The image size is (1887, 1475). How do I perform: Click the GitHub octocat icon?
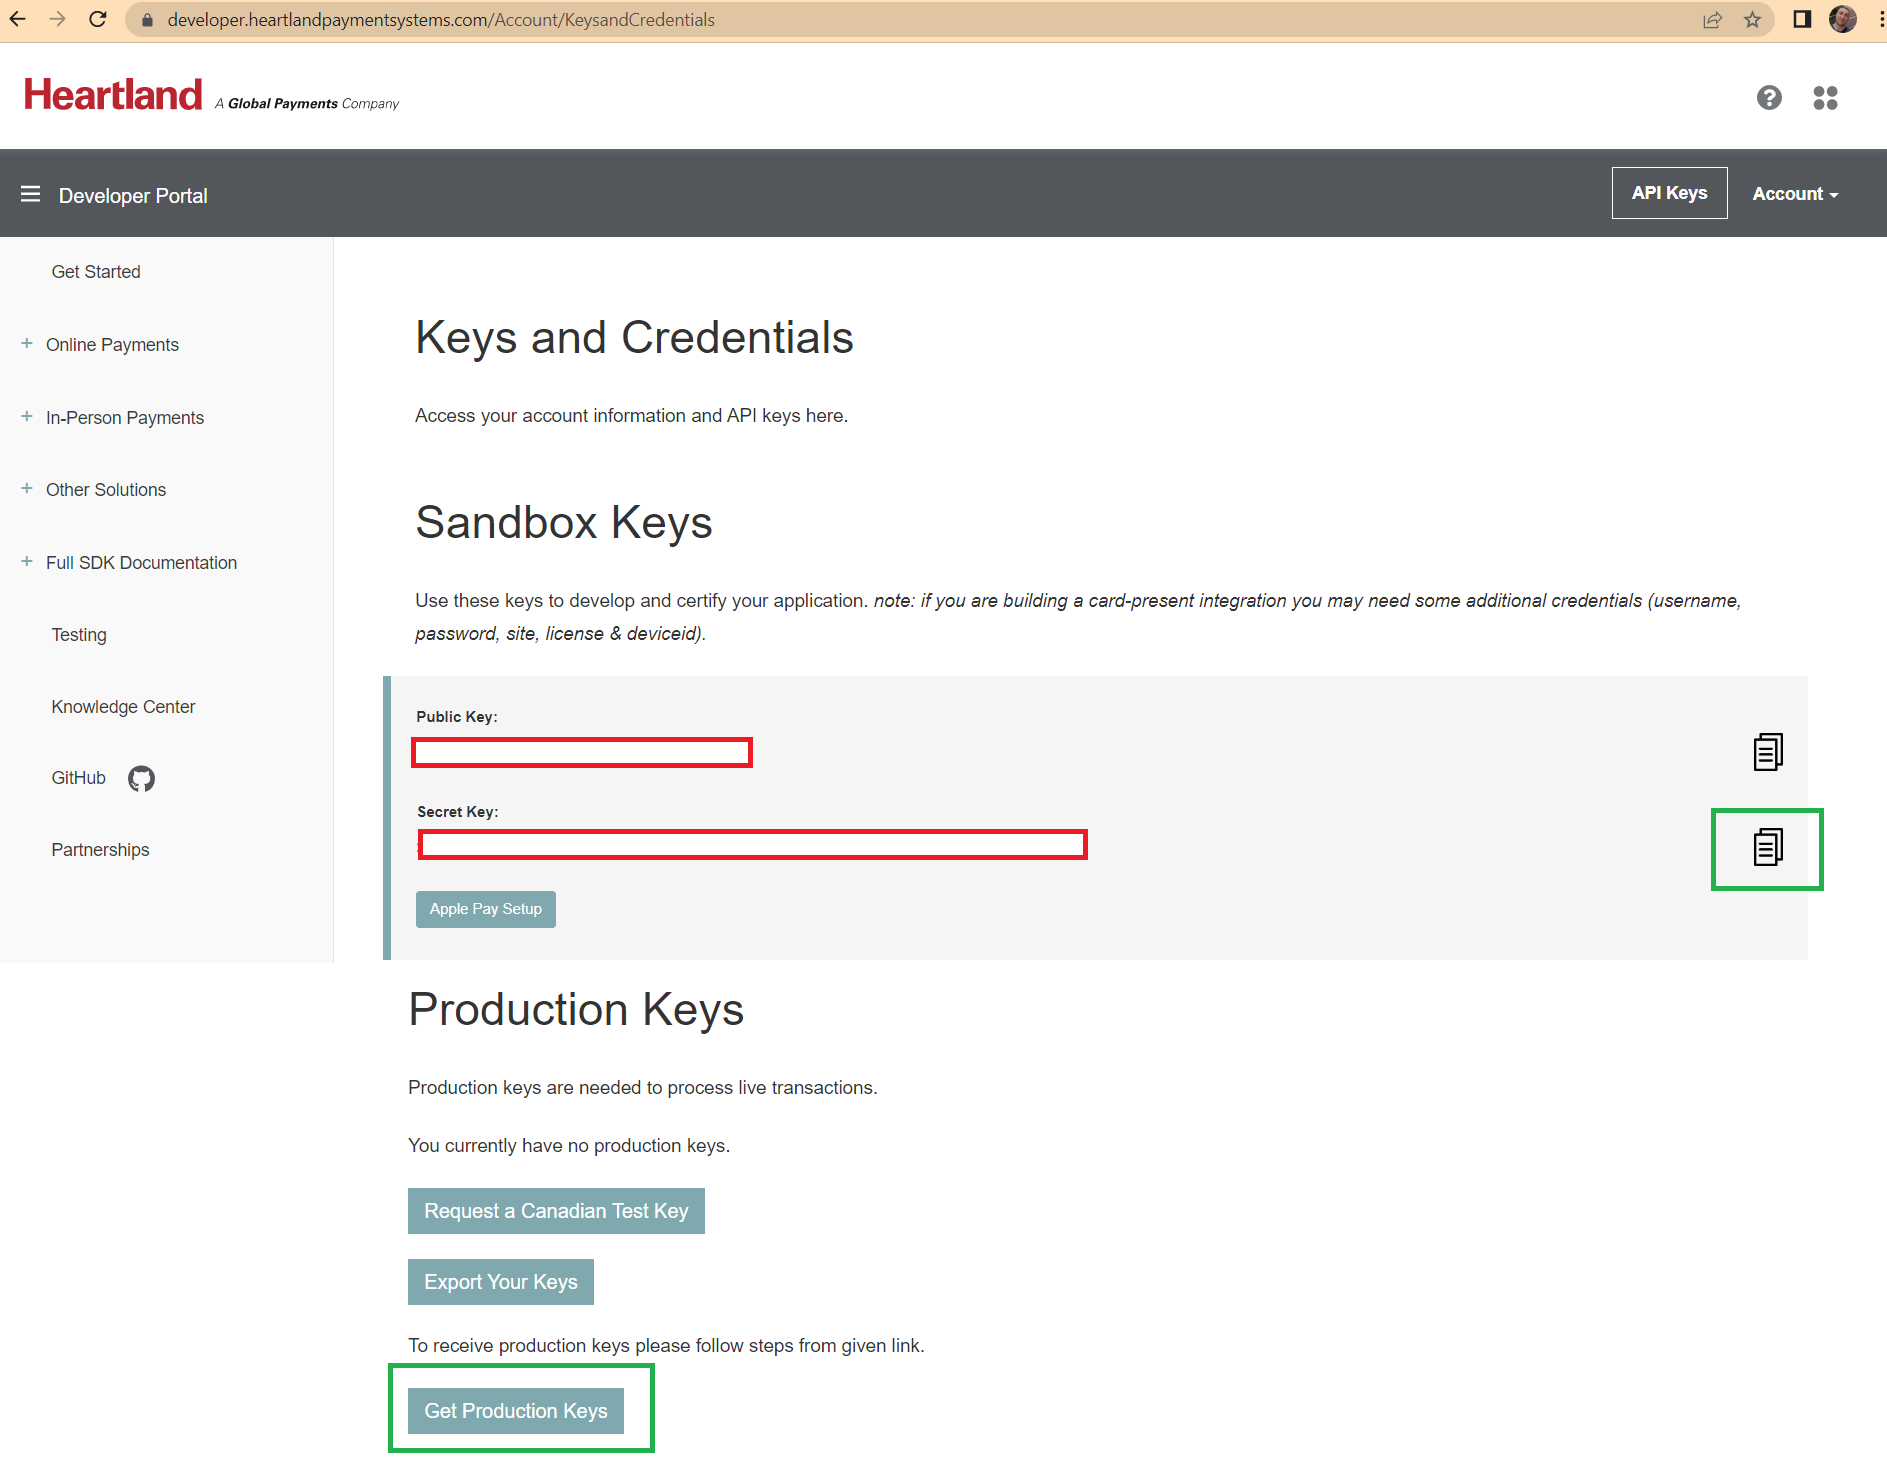[141, 778]
